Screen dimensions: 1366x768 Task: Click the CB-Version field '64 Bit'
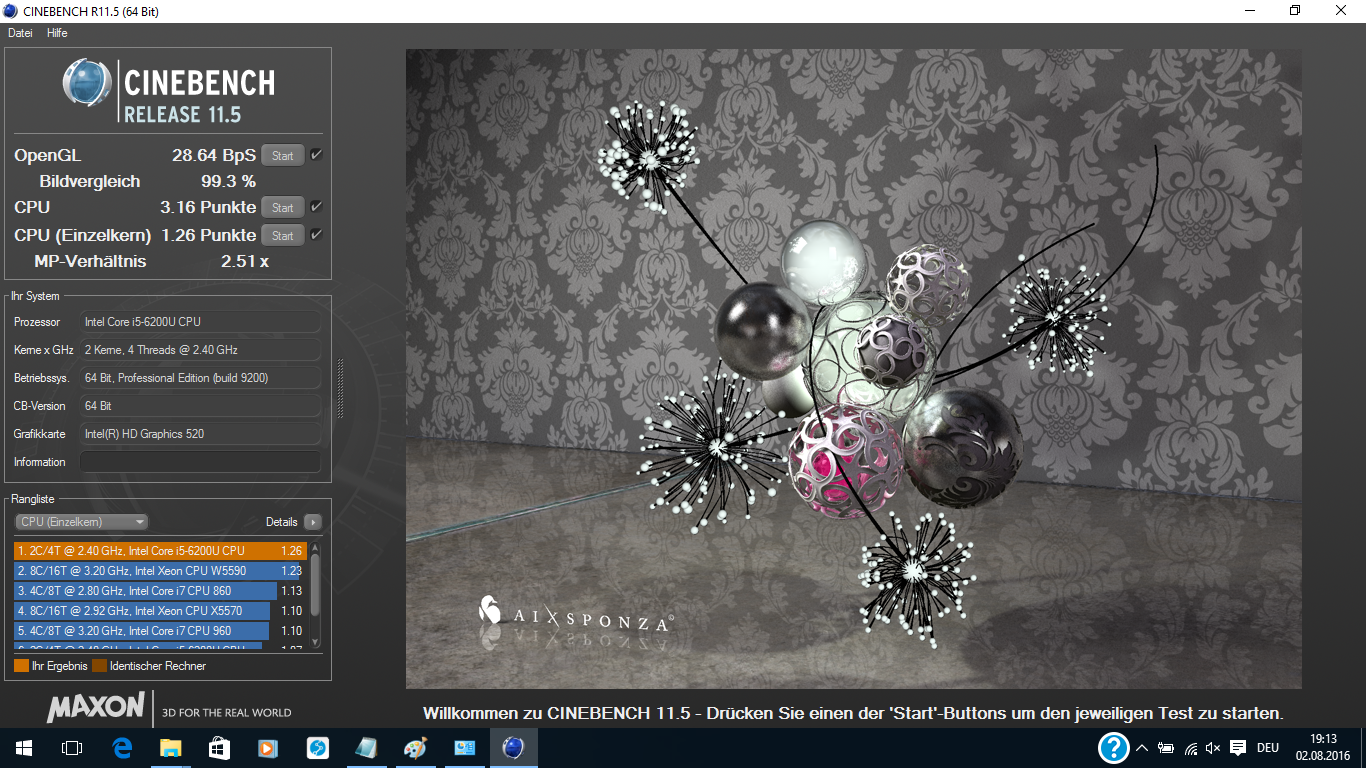coord(200,406)
